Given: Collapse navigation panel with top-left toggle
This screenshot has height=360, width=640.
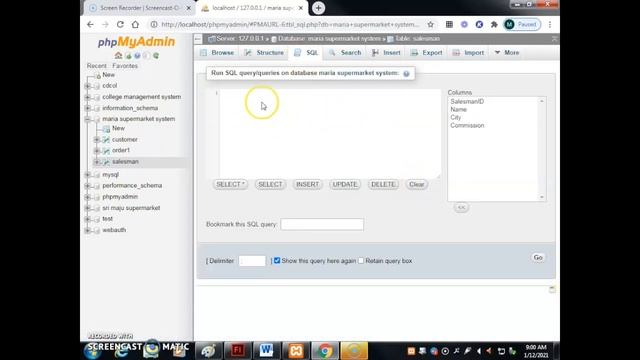Looking at the screenshot, I should coord(198,39).
